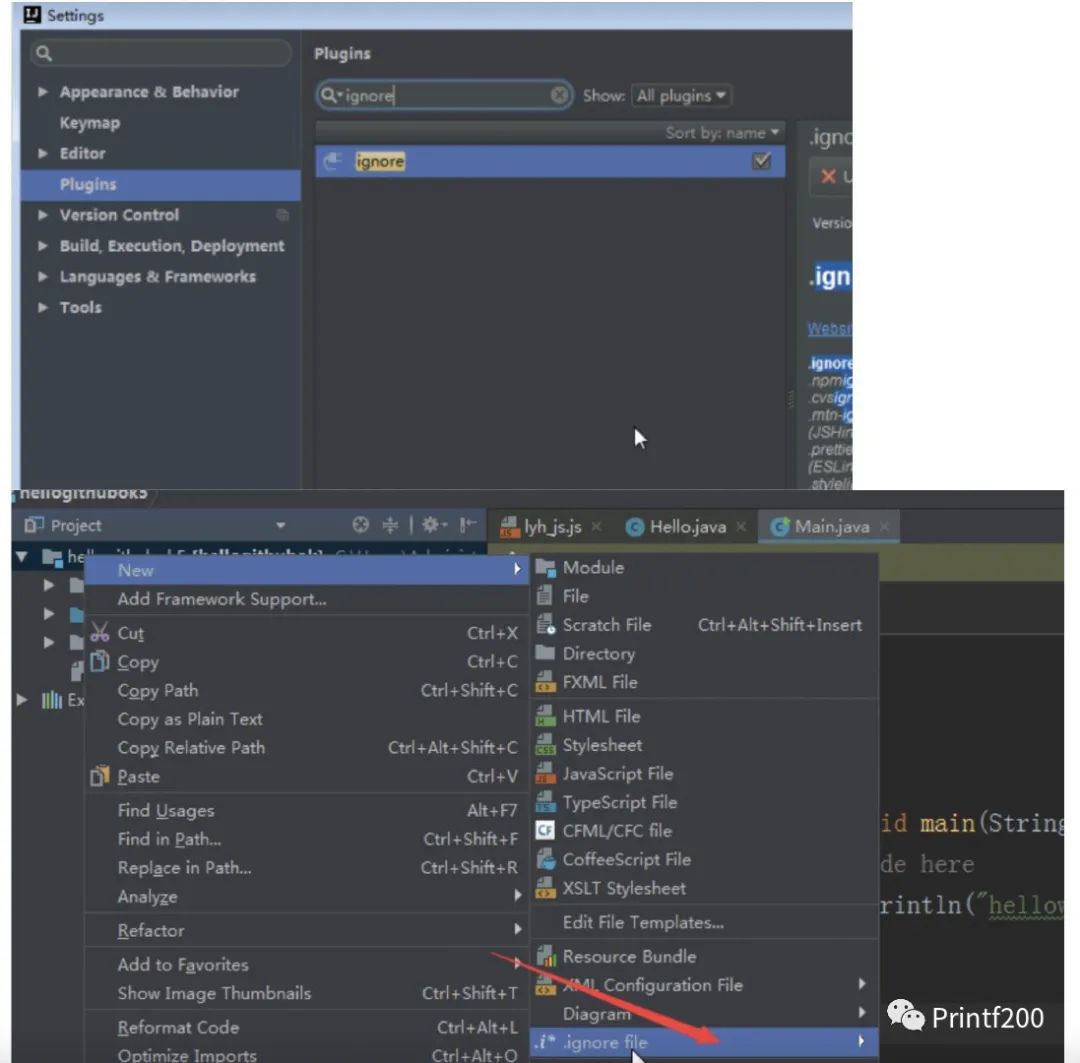Click the TypeScript File icon
The height and width of the screenshot is (1063, 1080).
[546, 803]
